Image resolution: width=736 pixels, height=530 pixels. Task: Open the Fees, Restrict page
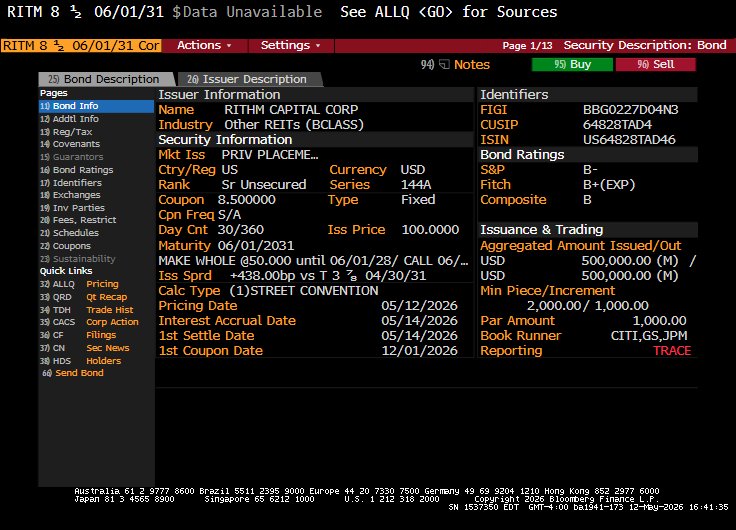(78, 220)
